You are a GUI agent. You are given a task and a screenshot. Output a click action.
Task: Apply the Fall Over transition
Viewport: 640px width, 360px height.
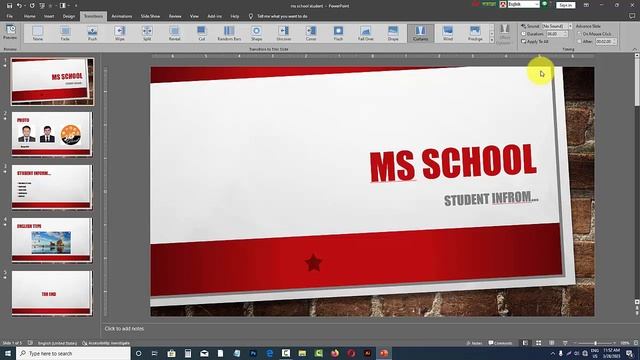point(366,33)
